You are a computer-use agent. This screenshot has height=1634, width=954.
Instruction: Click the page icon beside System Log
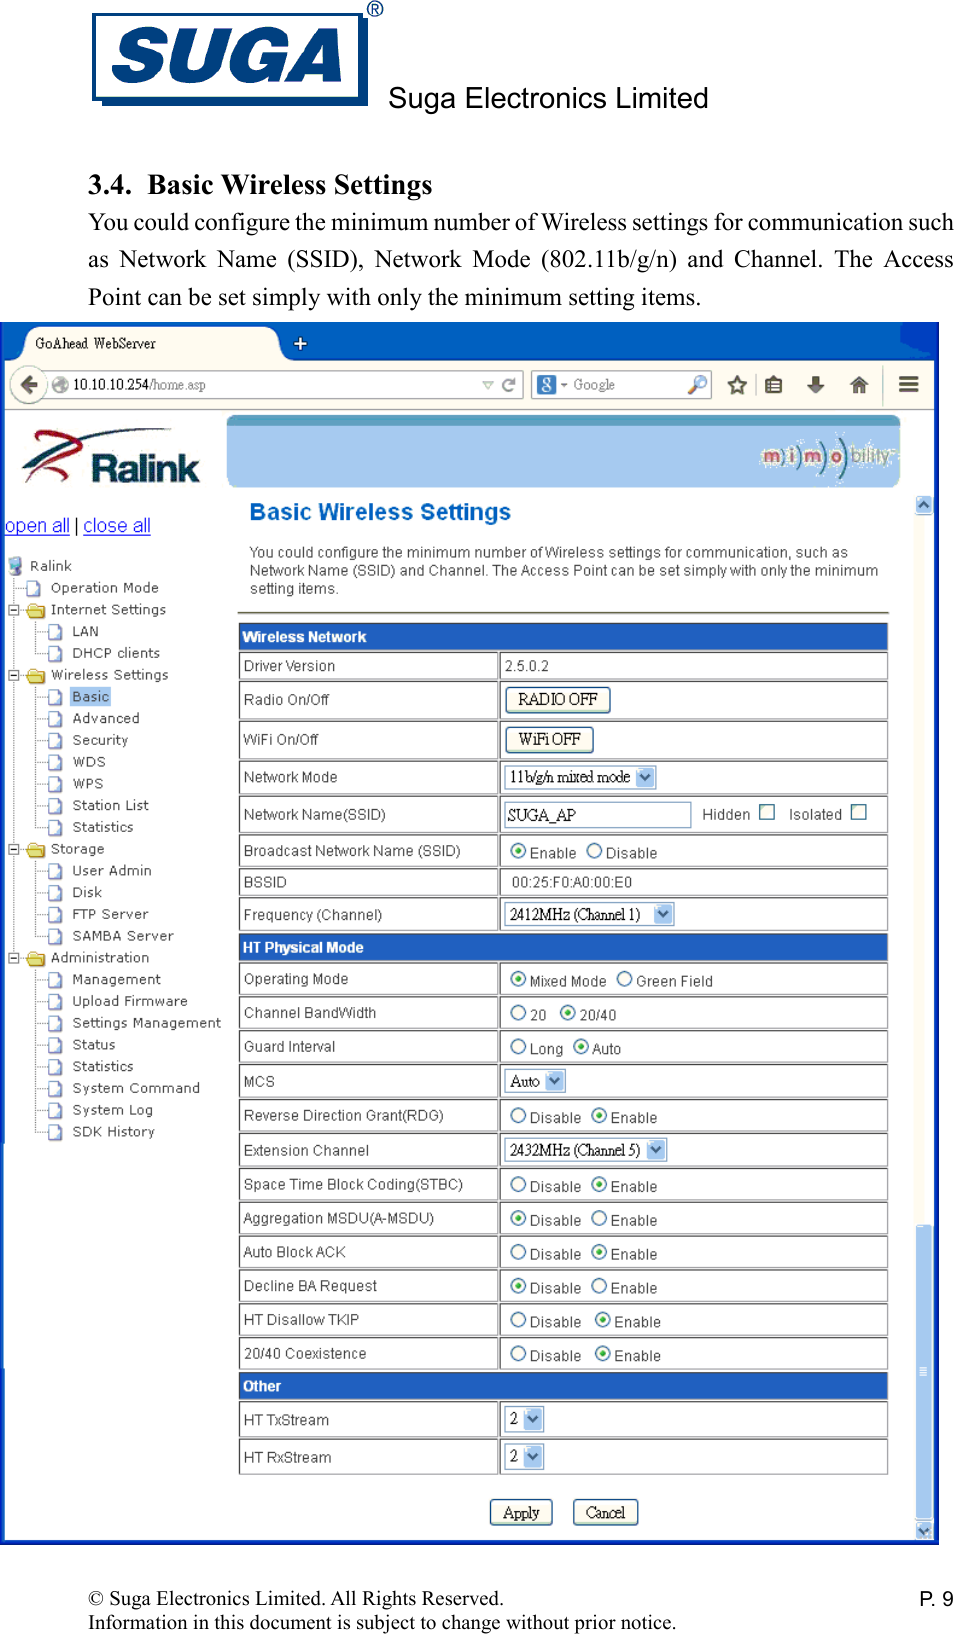[56, 1111]
